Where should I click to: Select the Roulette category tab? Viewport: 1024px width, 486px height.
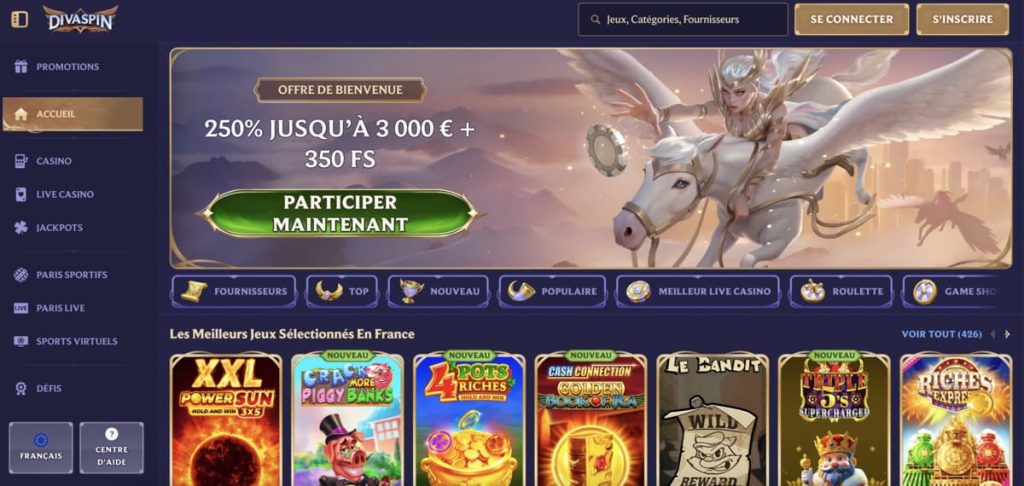click(x=841, y=291)
